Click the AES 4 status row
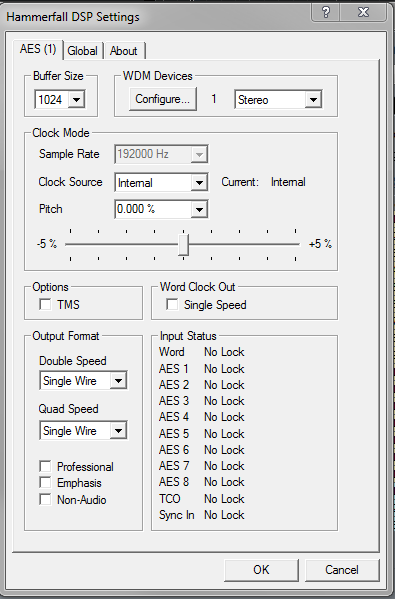 (202, 417)
